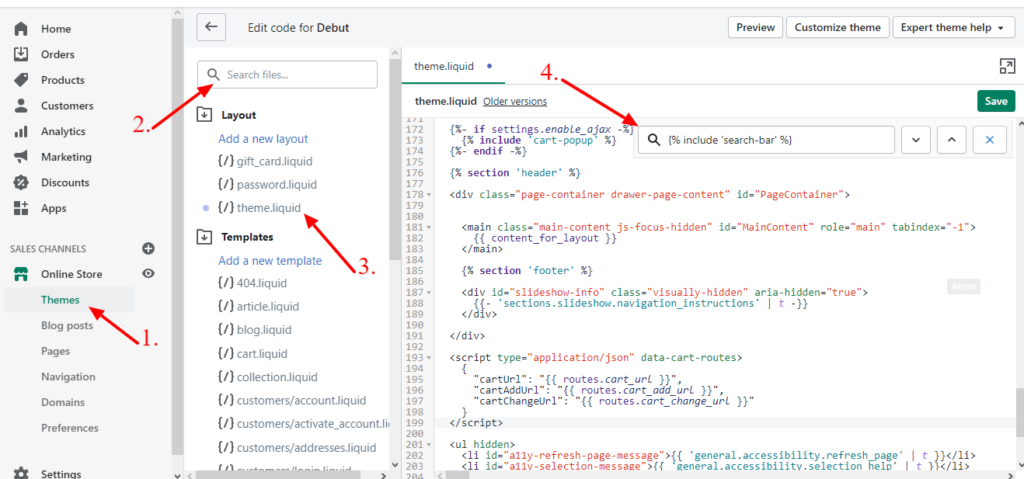Open Discounts in the sidebar
The height and width of the screenshot is (479, 1024).
pyautogui.click(x=65, y=182)
